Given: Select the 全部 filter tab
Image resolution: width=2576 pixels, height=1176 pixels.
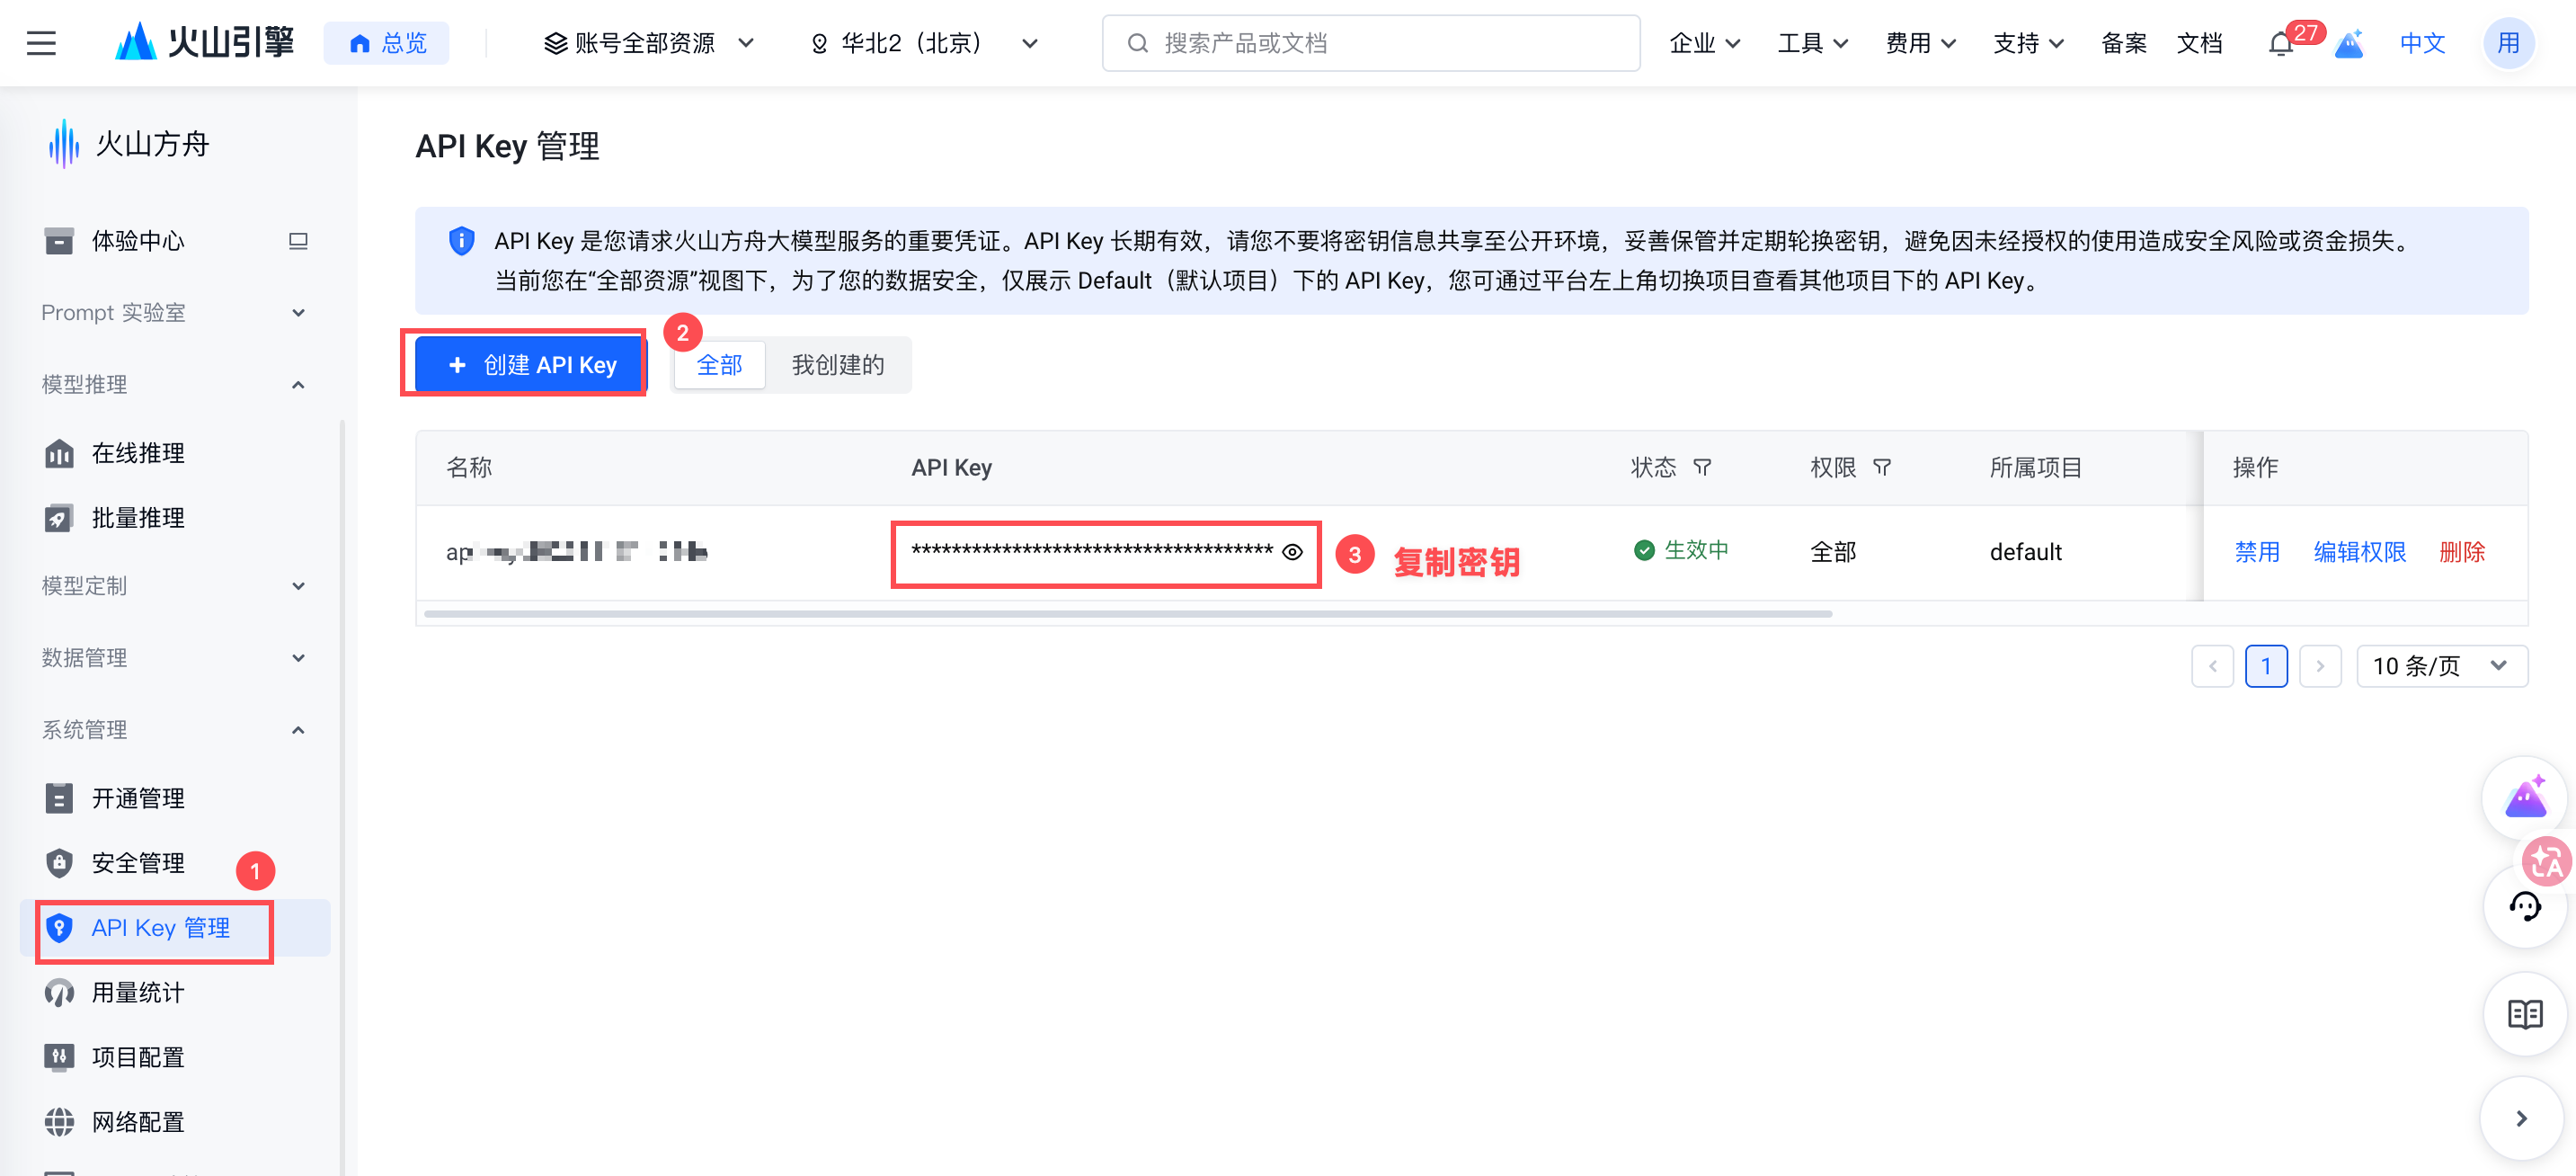Looking at the screenshot, I should coord(720,365).
